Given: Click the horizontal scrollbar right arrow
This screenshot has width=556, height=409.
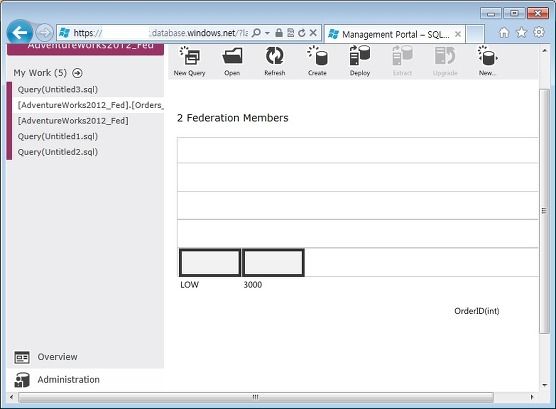Looking at the screenshot, I should pyautogui.click(x=532, y=397).
